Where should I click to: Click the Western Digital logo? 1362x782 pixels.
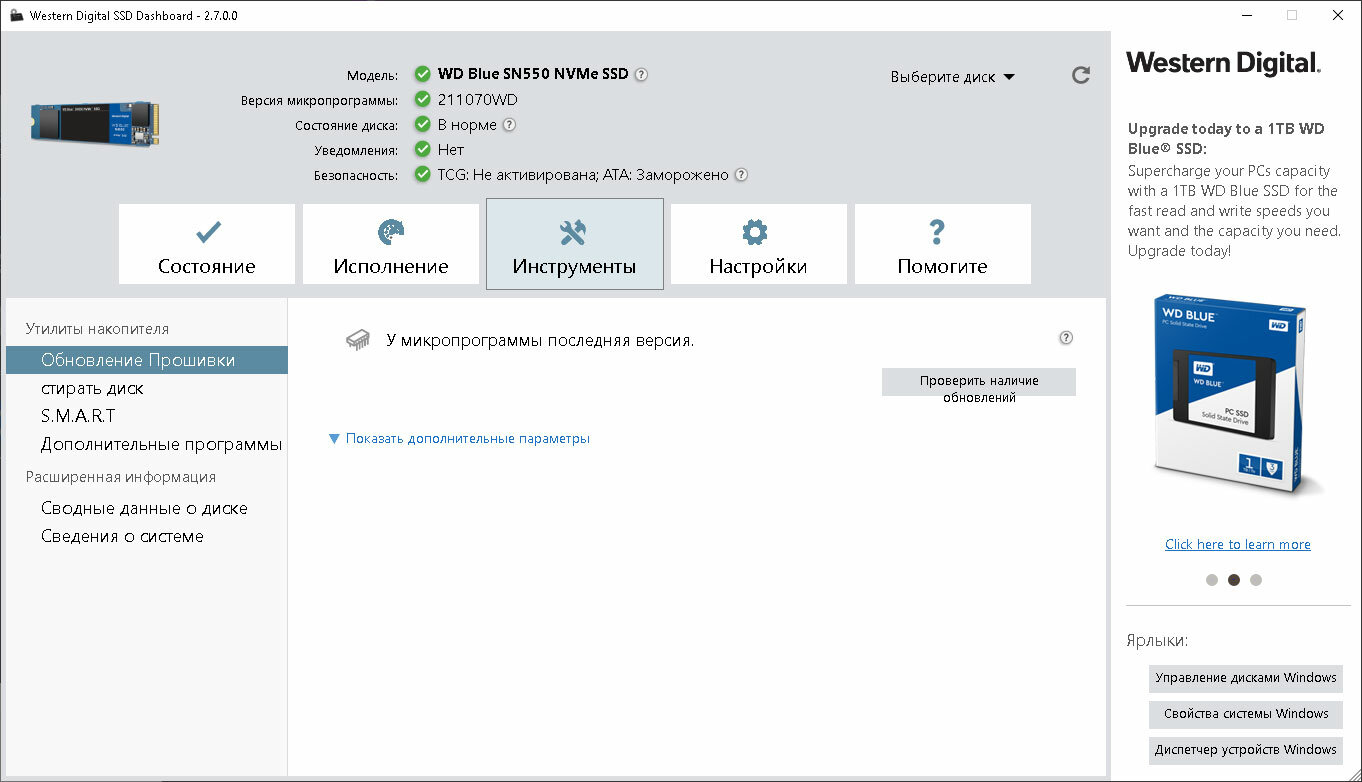coord(1223,63)
